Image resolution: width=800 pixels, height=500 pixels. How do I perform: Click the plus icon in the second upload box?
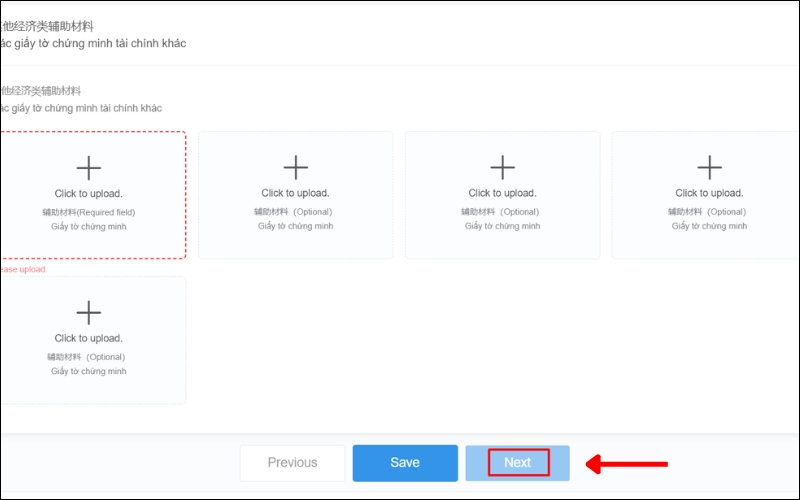[x=296, y=167]
